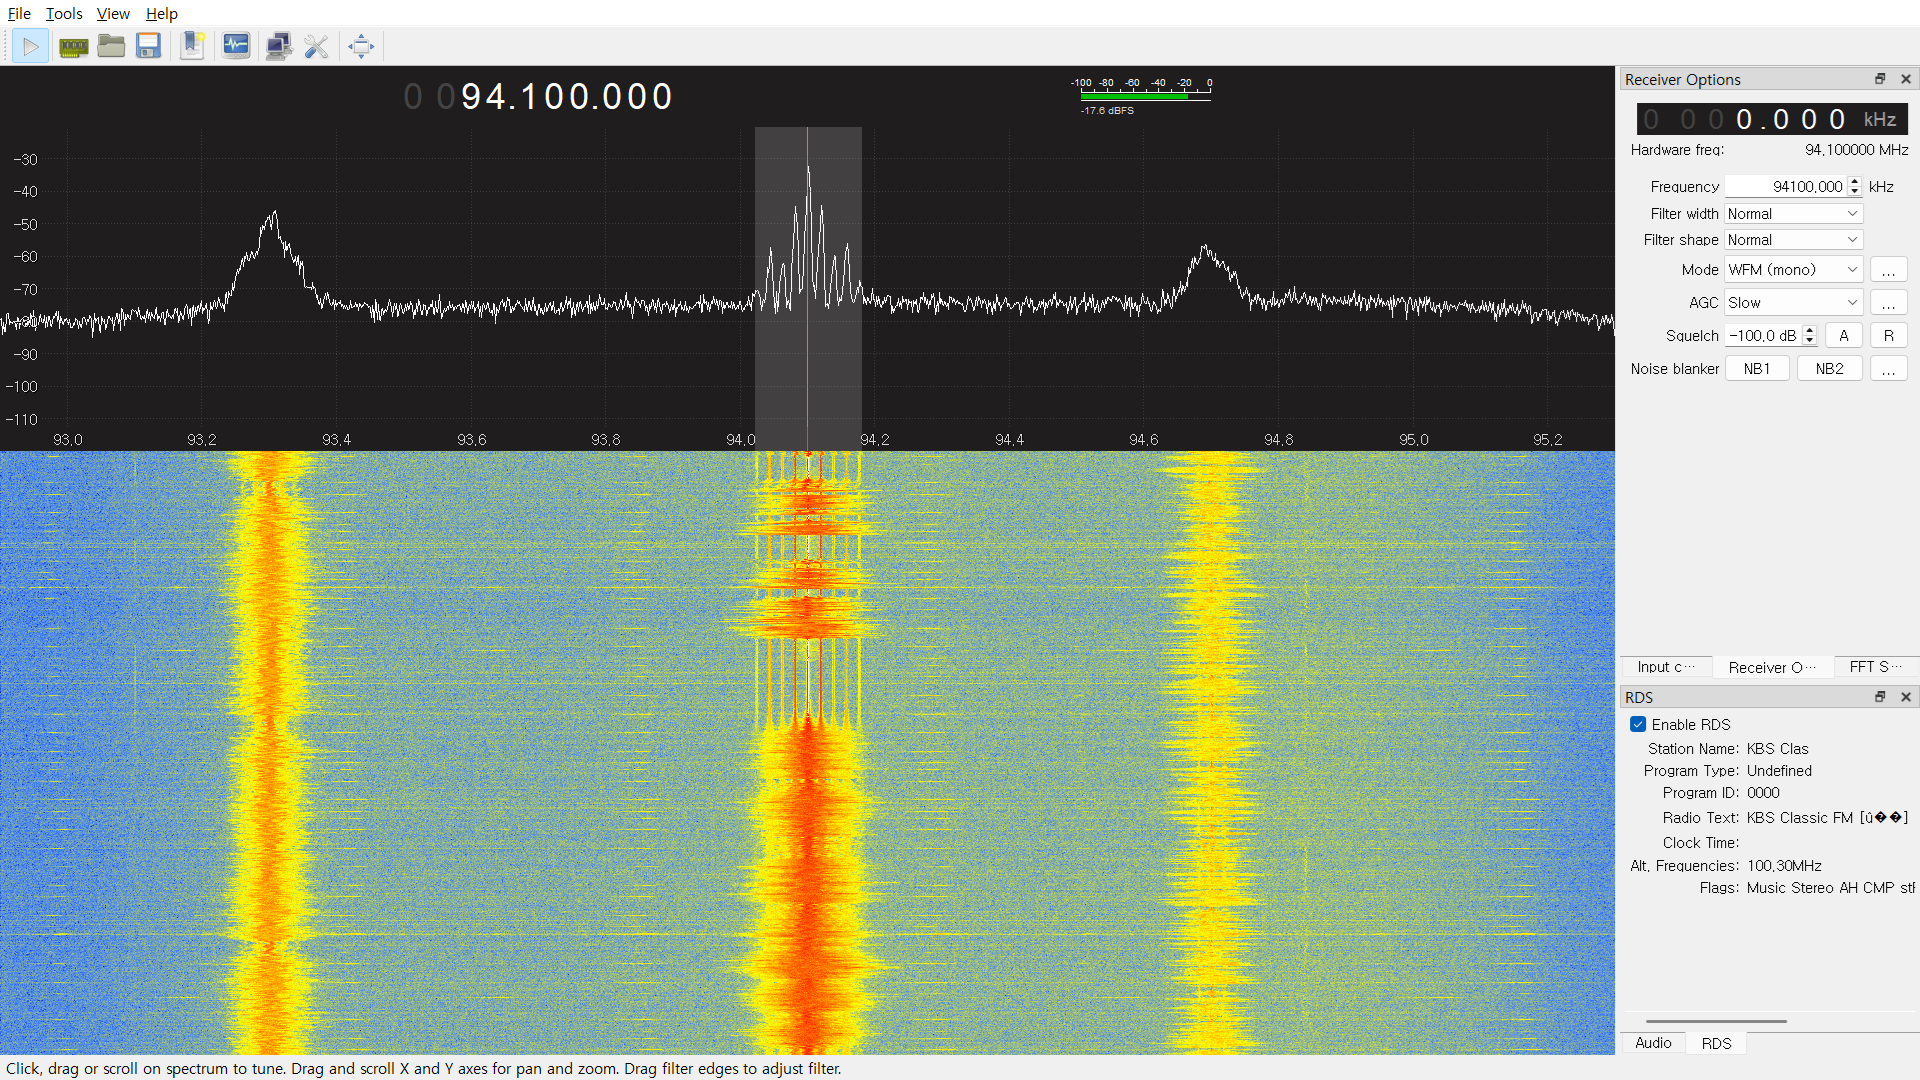Open the bookmark icon in the toolbar
Screen dimensions: 1920x1080
(193, 46)
